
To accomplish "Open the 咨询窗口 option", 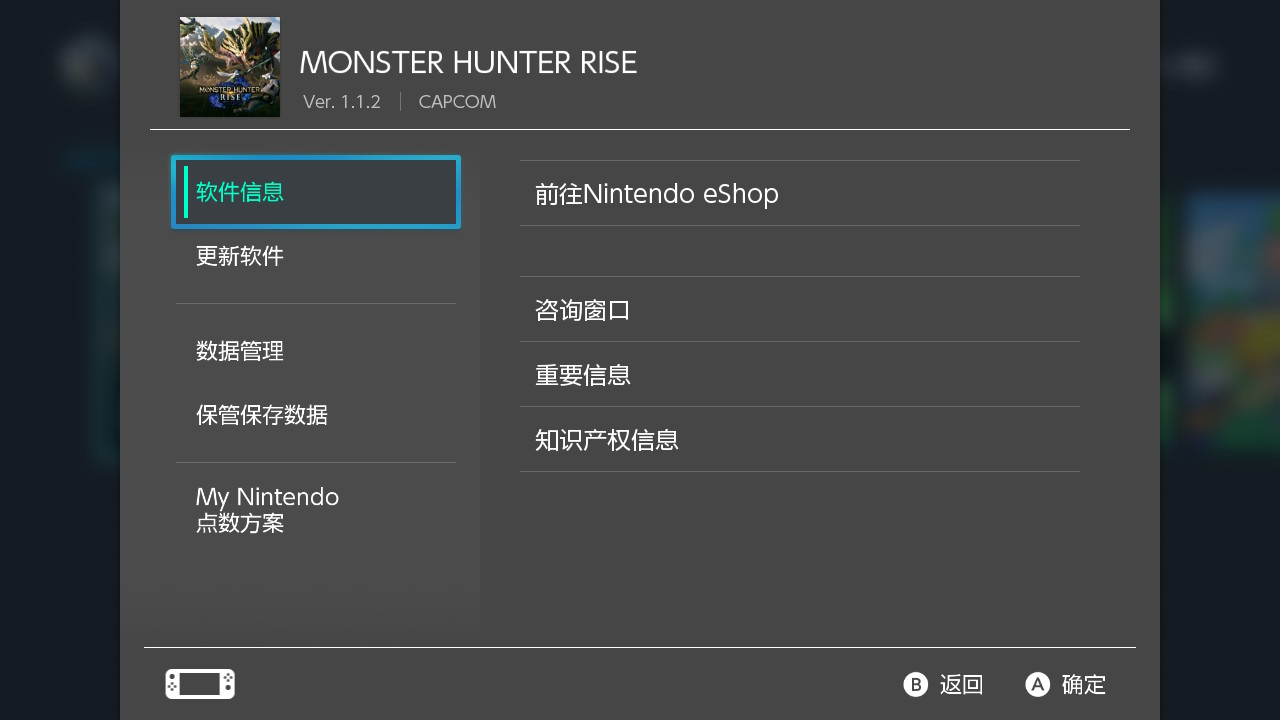I will click(800, 309).
